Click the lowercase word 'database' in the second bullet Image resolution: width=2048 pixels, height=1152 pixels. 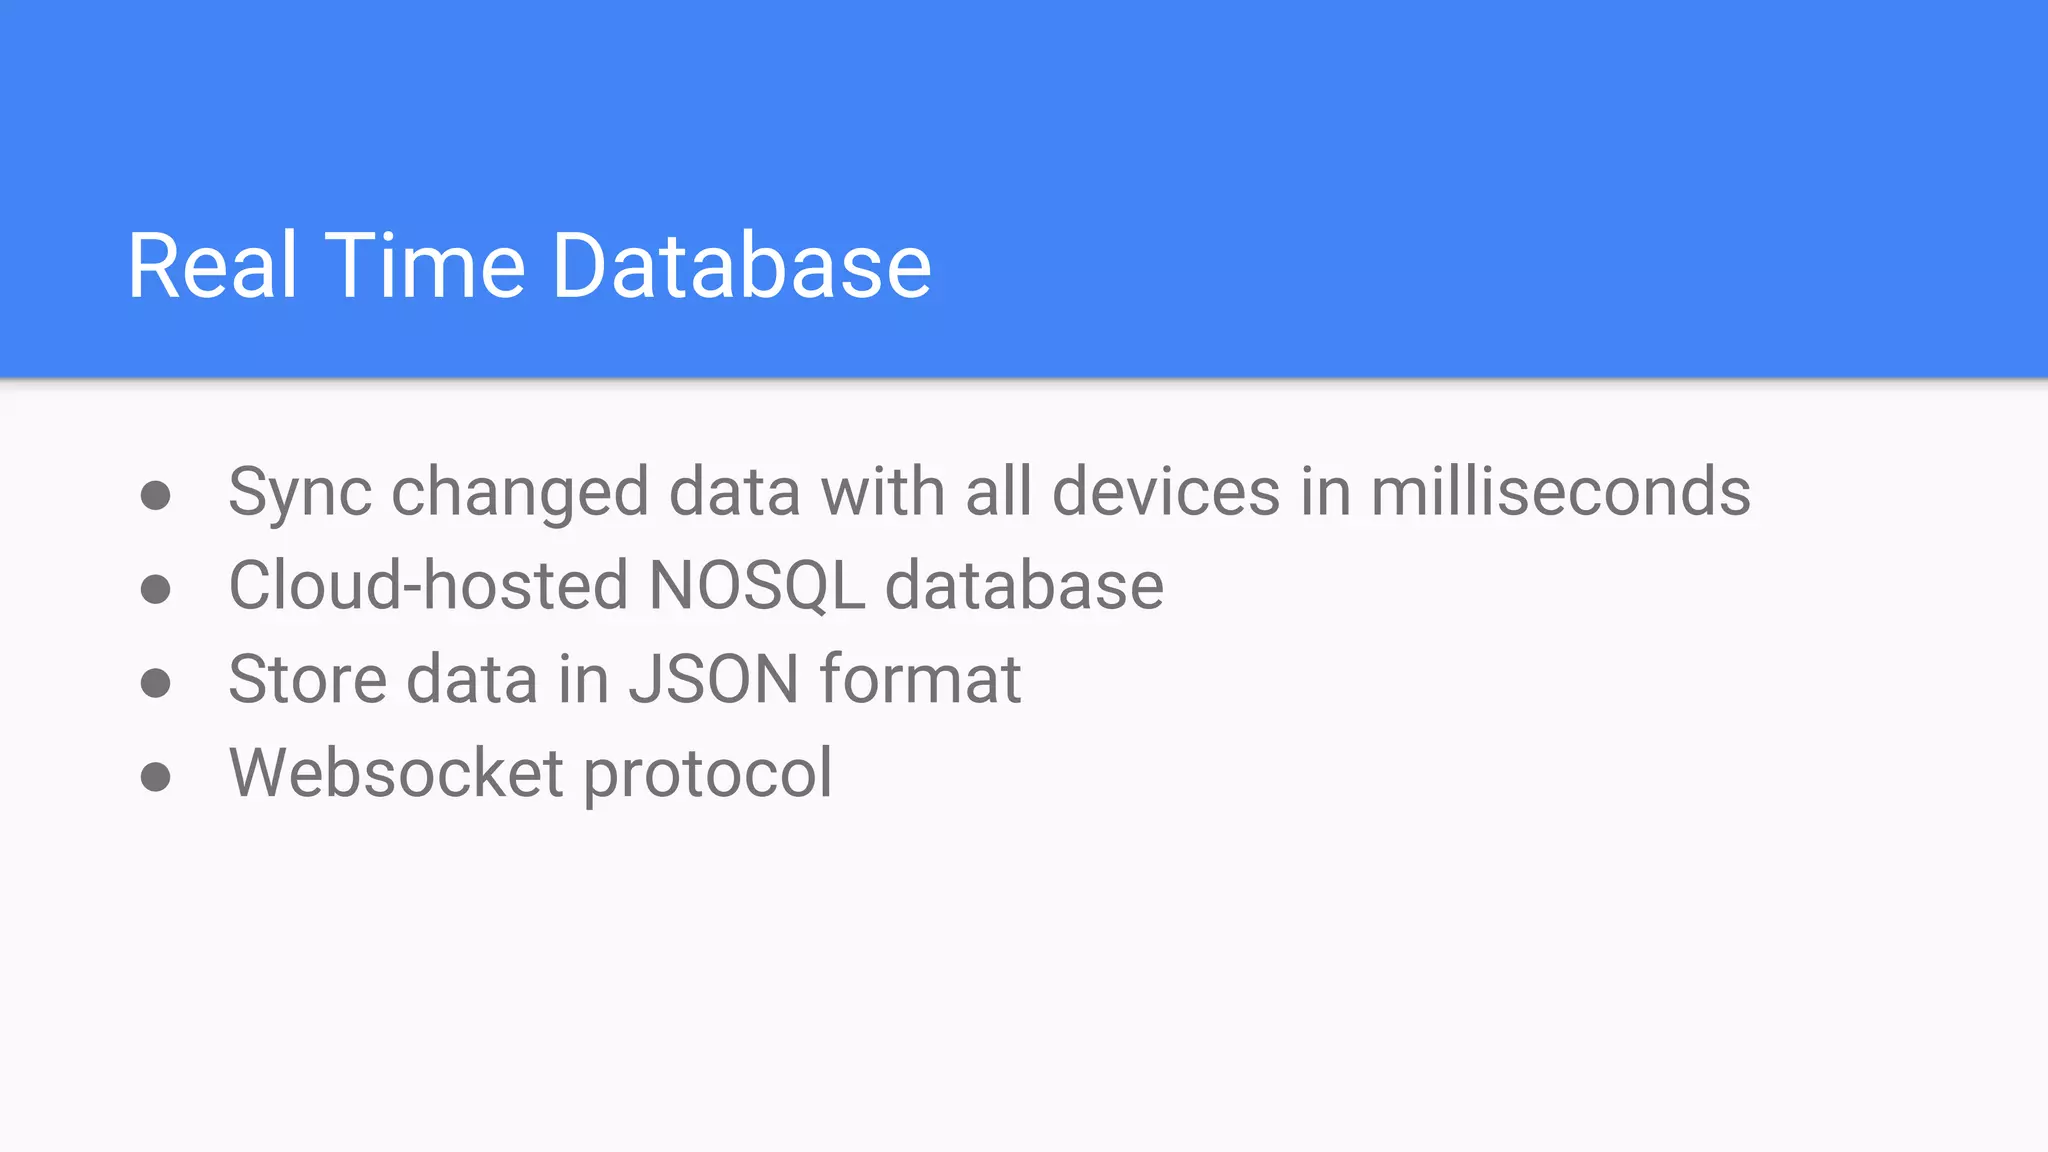pos(1024,586)
